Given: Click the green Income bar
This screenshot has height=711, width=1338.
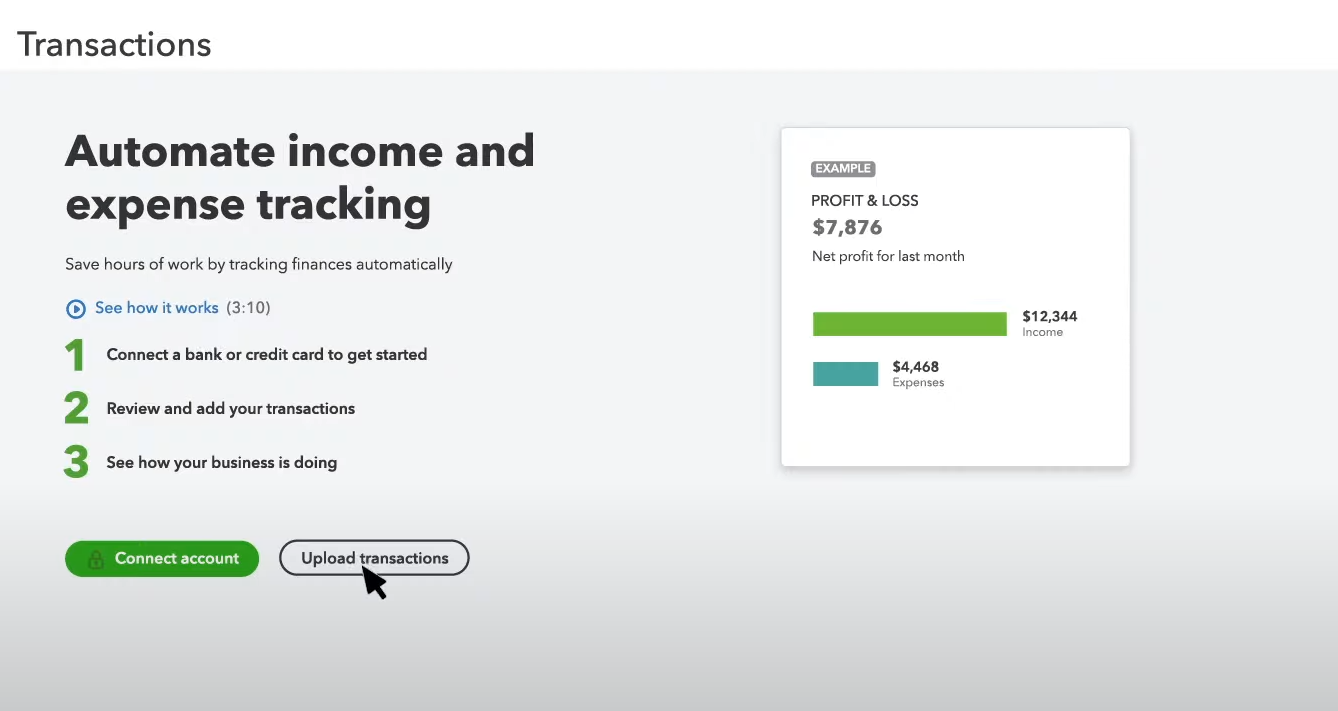Looking at the screenshot, I should [910, 324].
